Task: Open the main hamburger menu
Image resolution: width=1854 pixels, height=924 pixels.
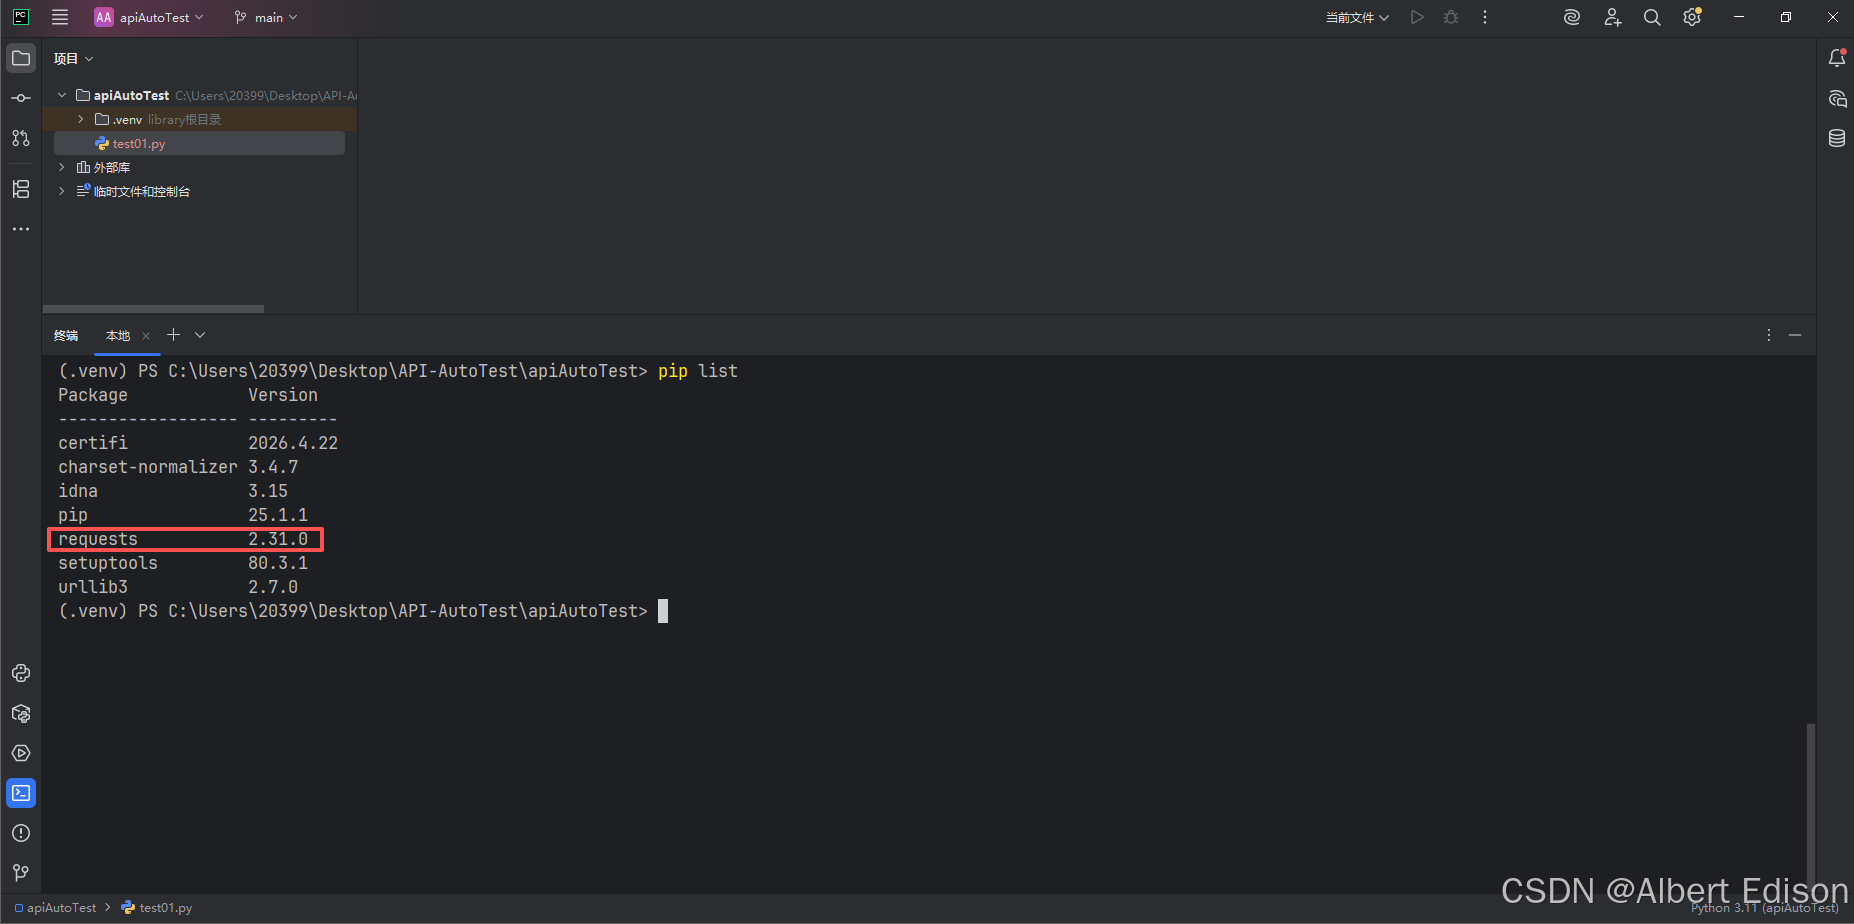Action: (x=60, y=17)
